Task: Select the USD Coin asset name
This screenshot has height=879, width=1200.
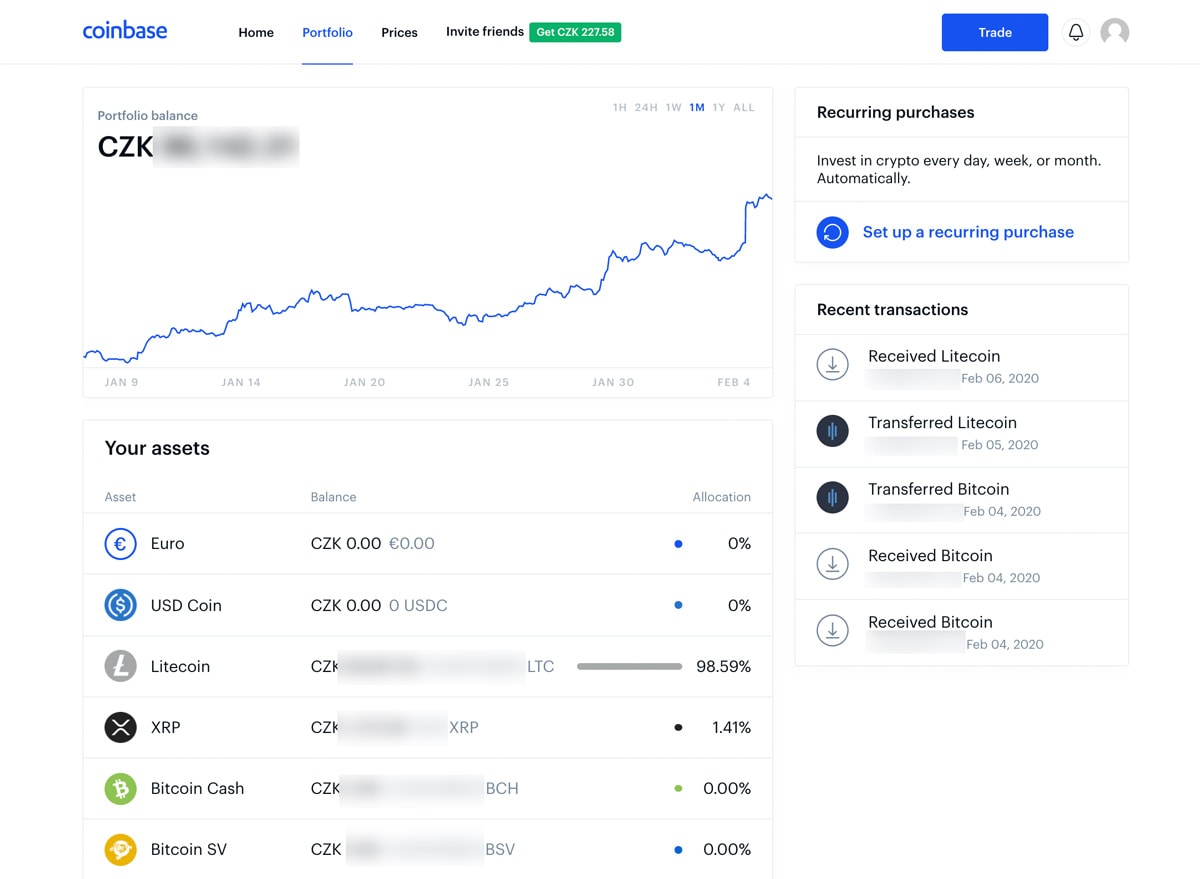Action: coord(186,605)
